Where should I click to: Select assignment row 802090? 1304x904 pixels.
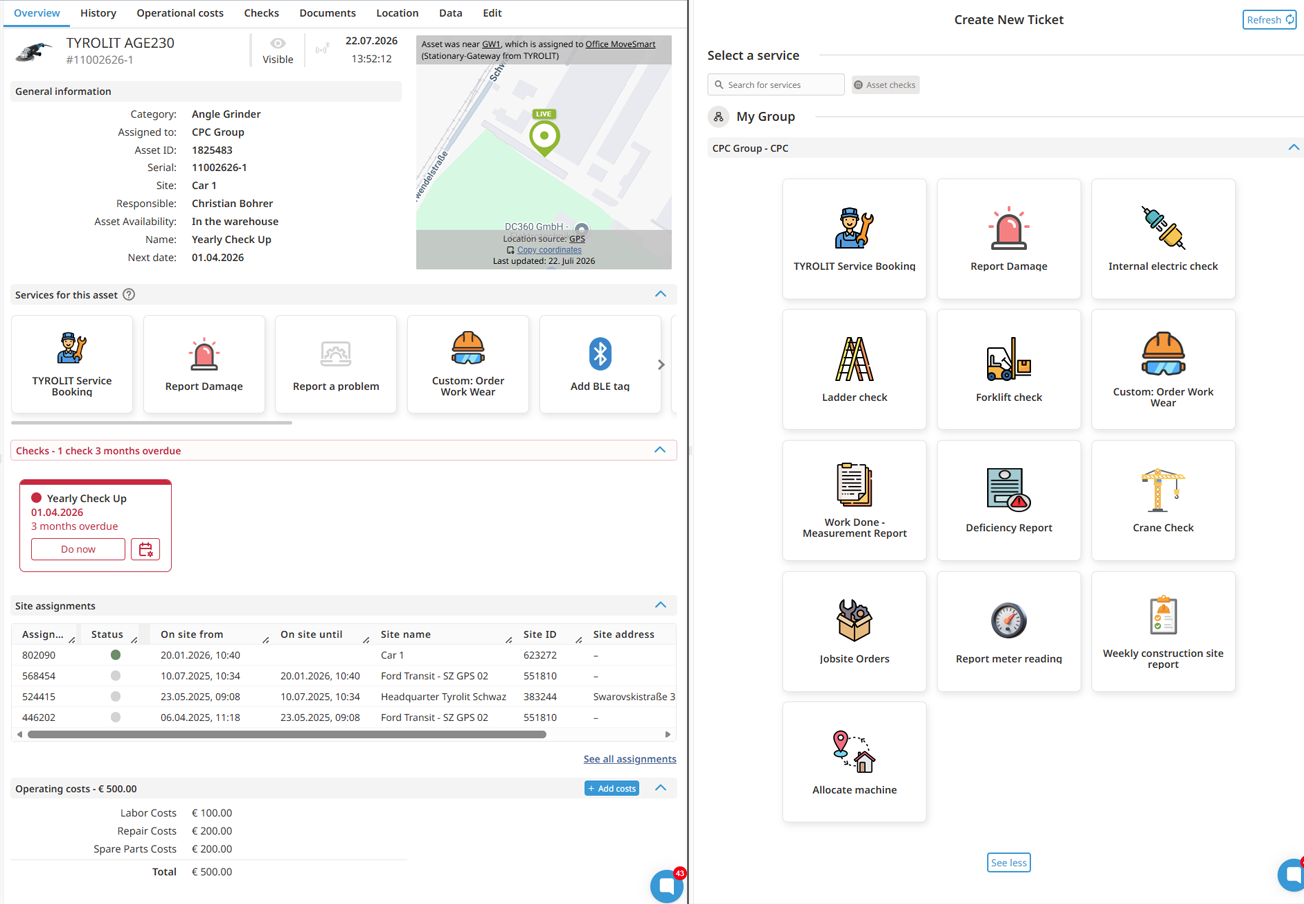(x=344, y=655)
